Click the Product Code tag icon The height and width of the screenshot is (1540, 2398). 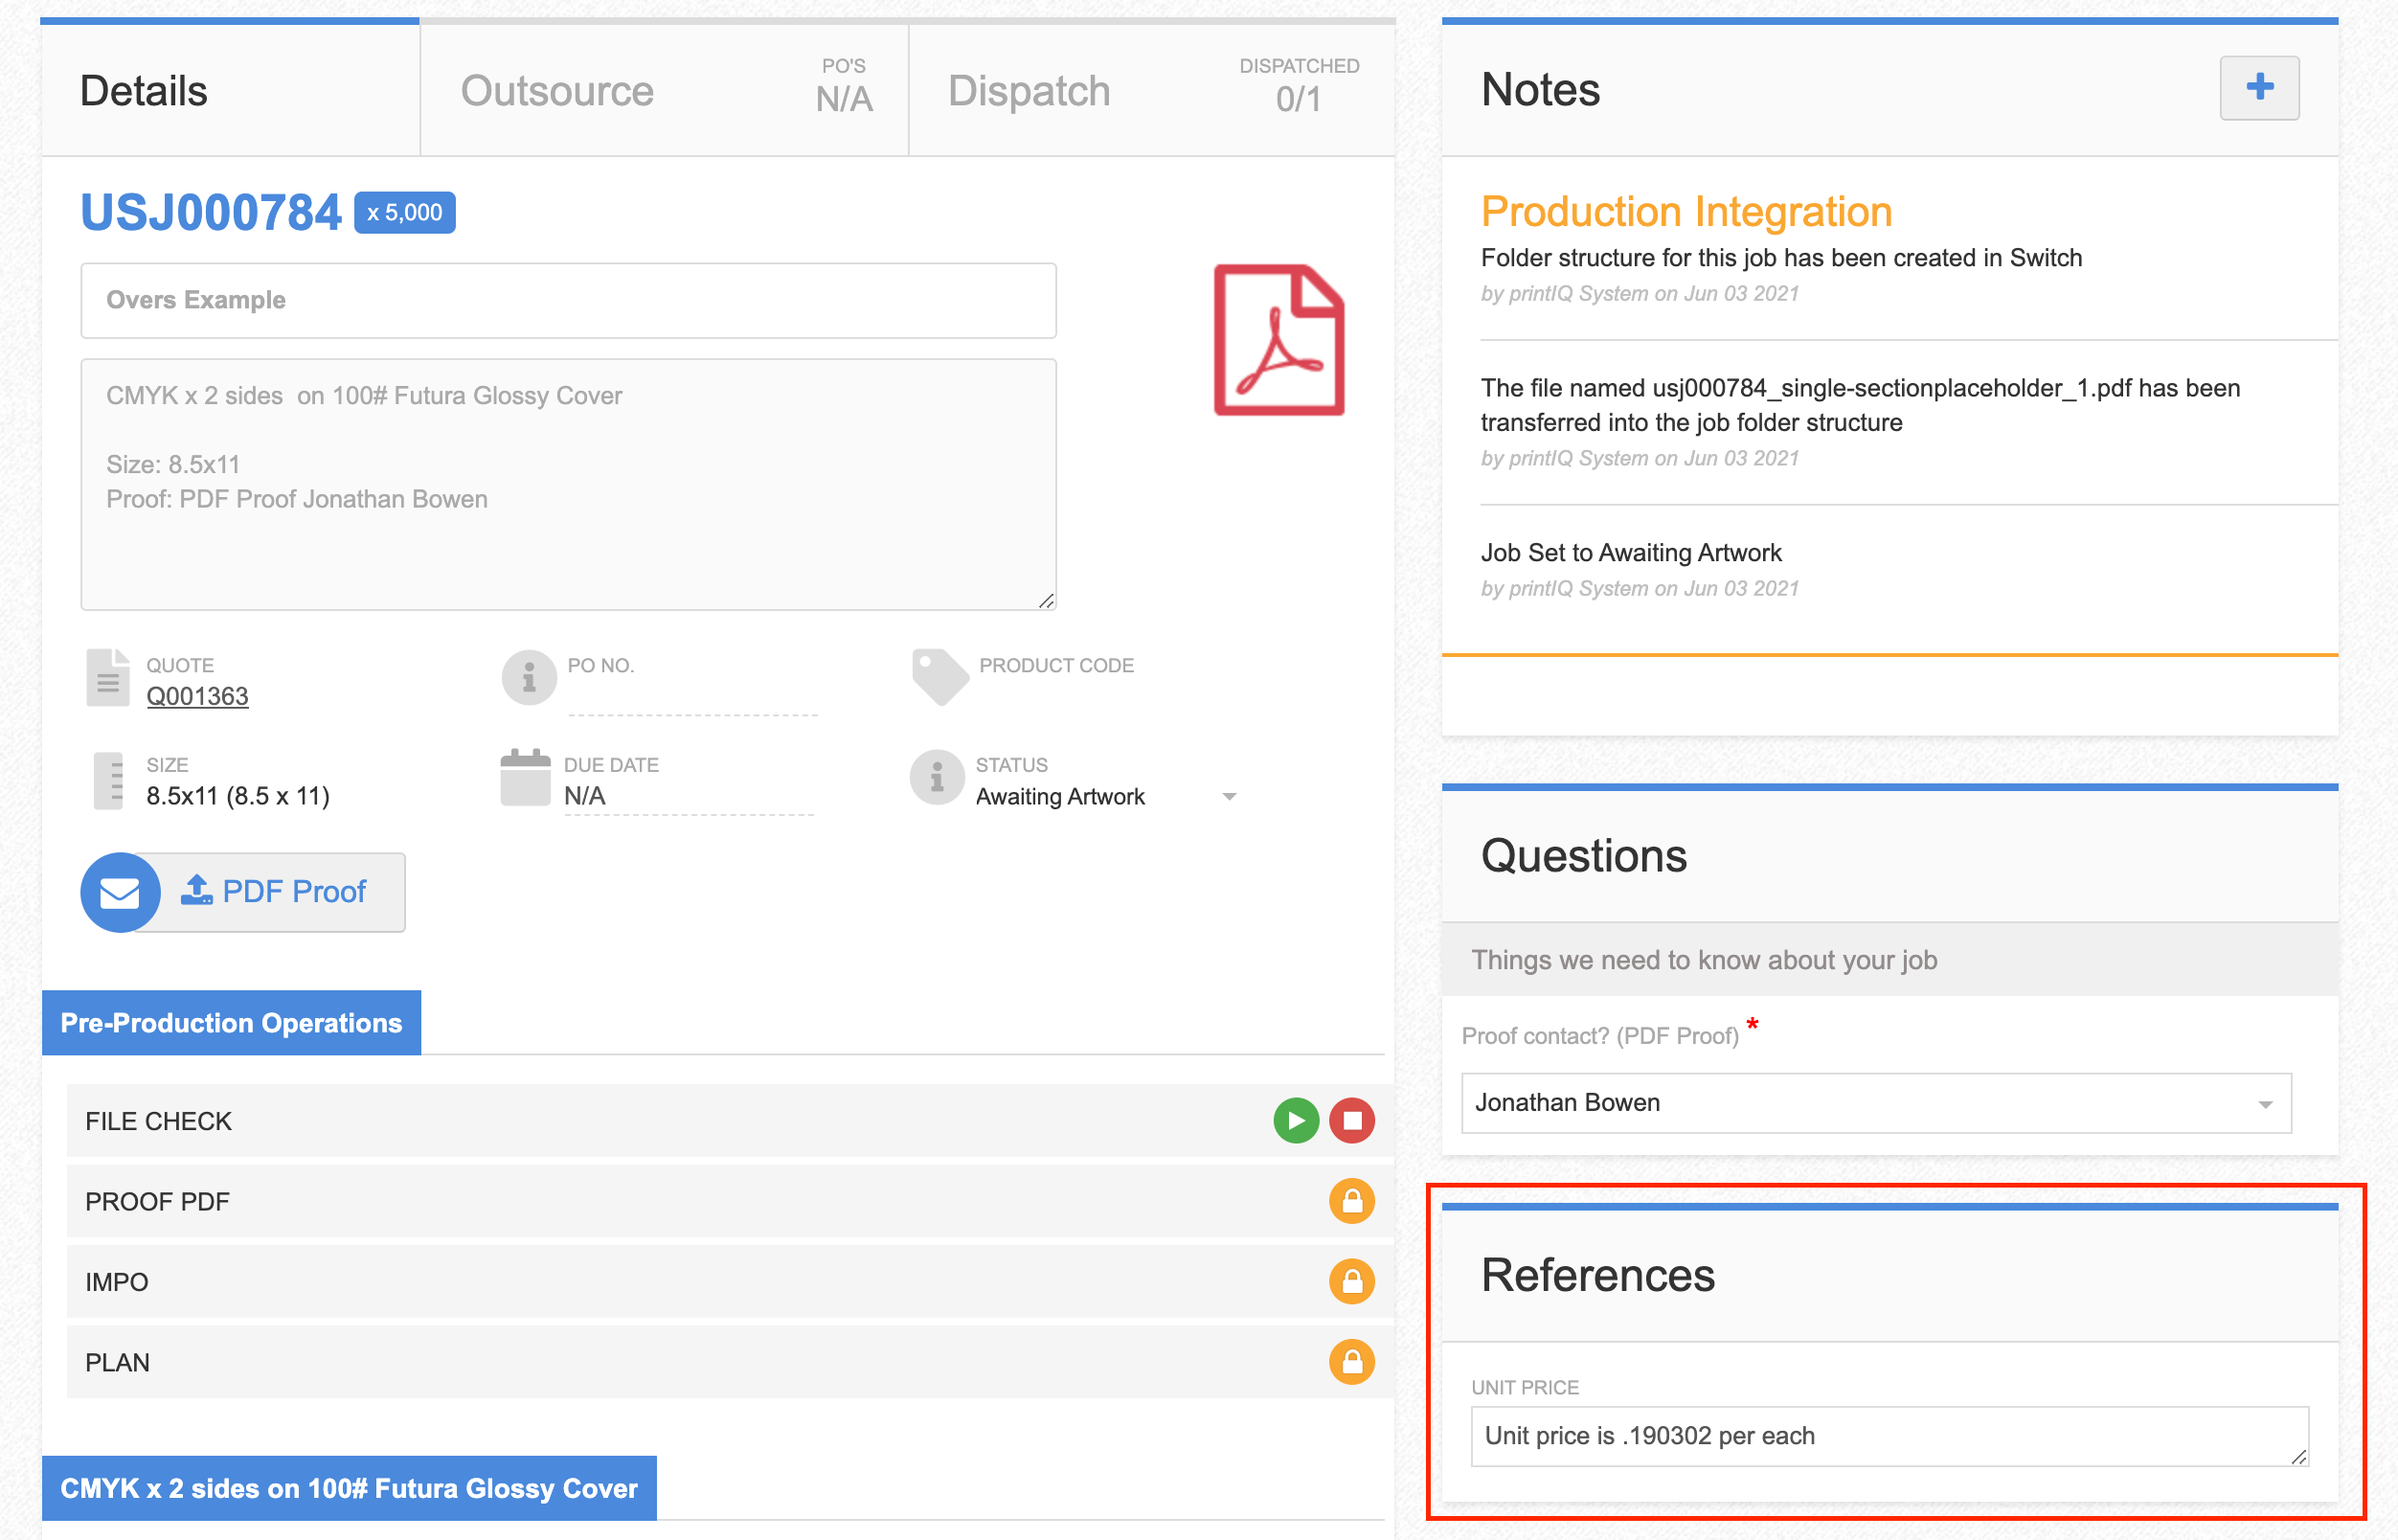coord(939,677)
